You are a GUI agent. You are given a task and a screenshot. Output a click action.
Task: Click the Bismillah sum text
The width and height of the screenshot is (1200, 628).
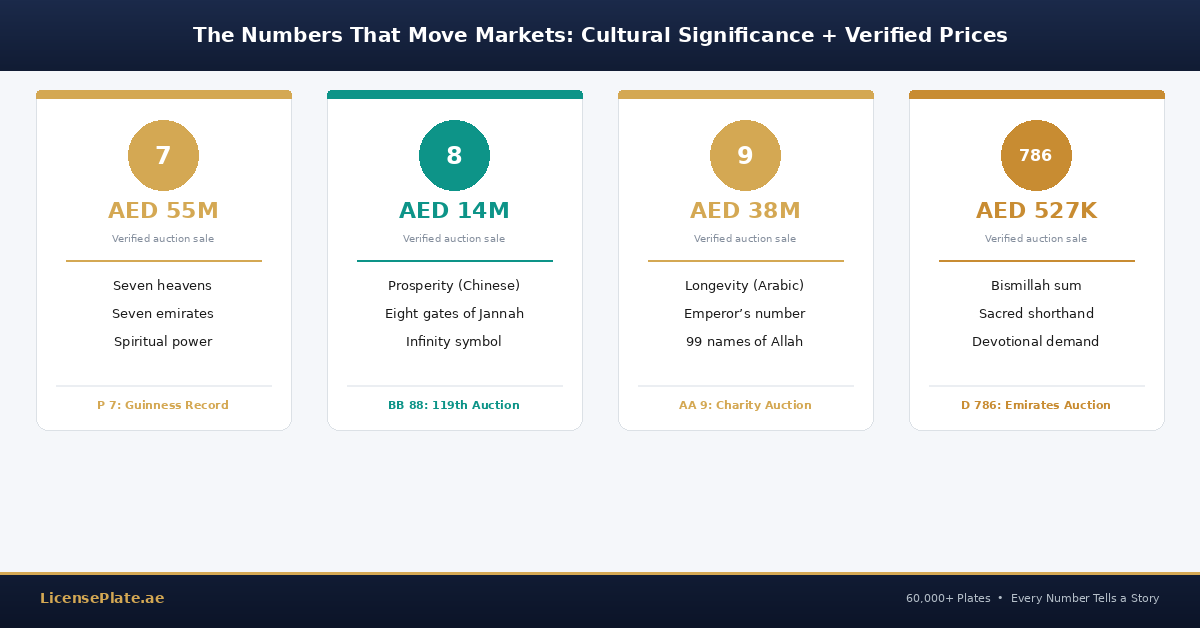1036,286
